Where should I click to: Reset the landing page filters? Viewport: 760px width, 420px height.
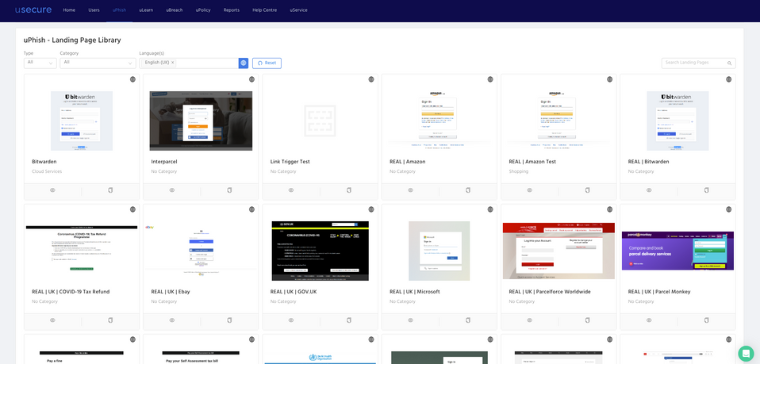(x=267, y=63)
